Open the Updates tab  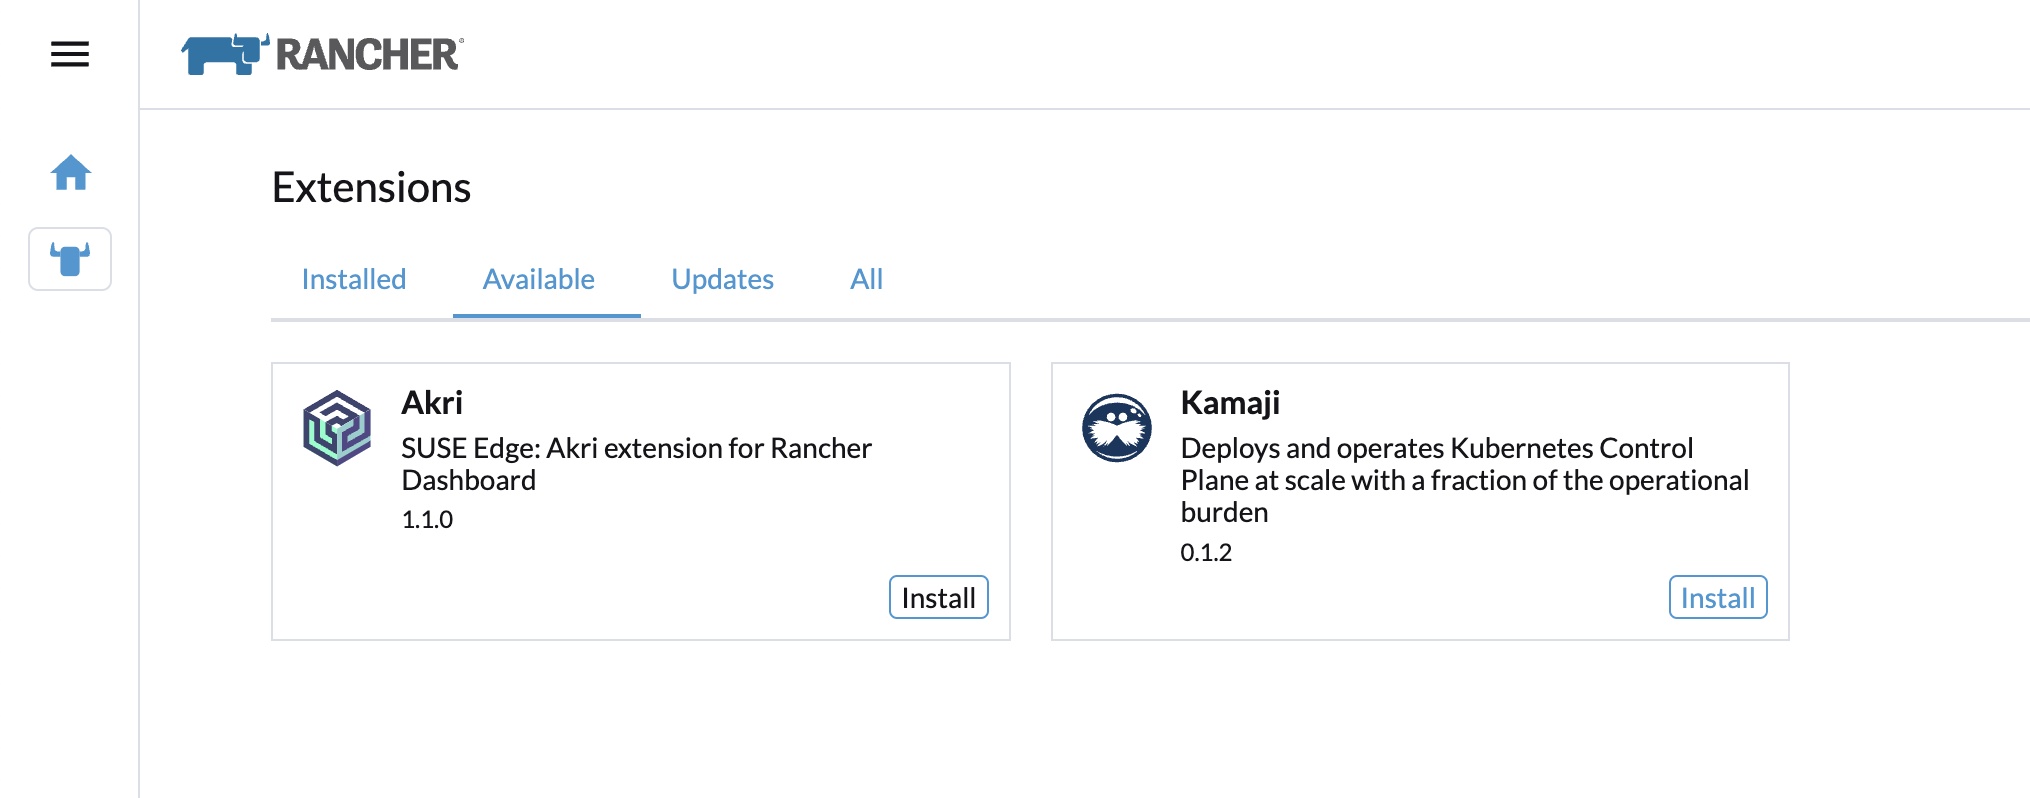point(722,279)
